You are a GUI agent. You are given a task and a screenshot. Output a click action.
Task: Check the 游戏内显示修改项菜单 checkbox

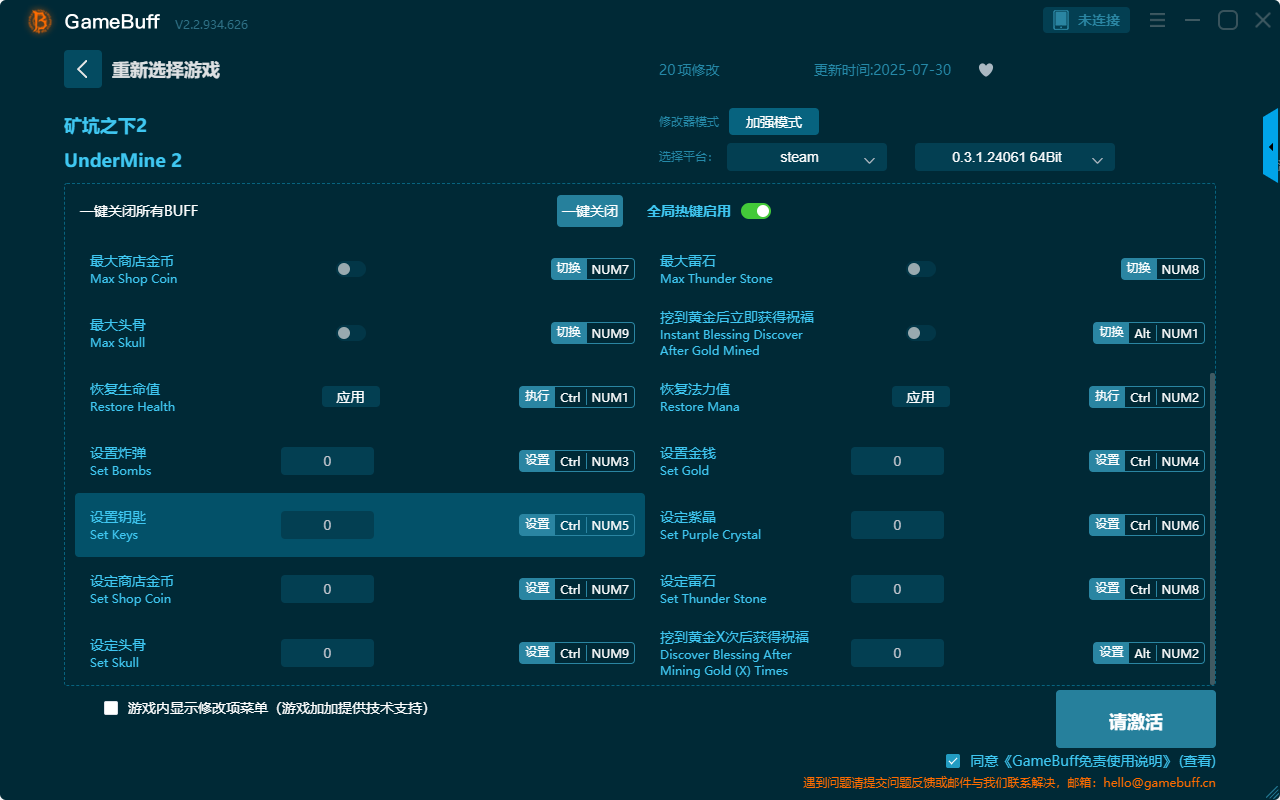tap(110, 707)
